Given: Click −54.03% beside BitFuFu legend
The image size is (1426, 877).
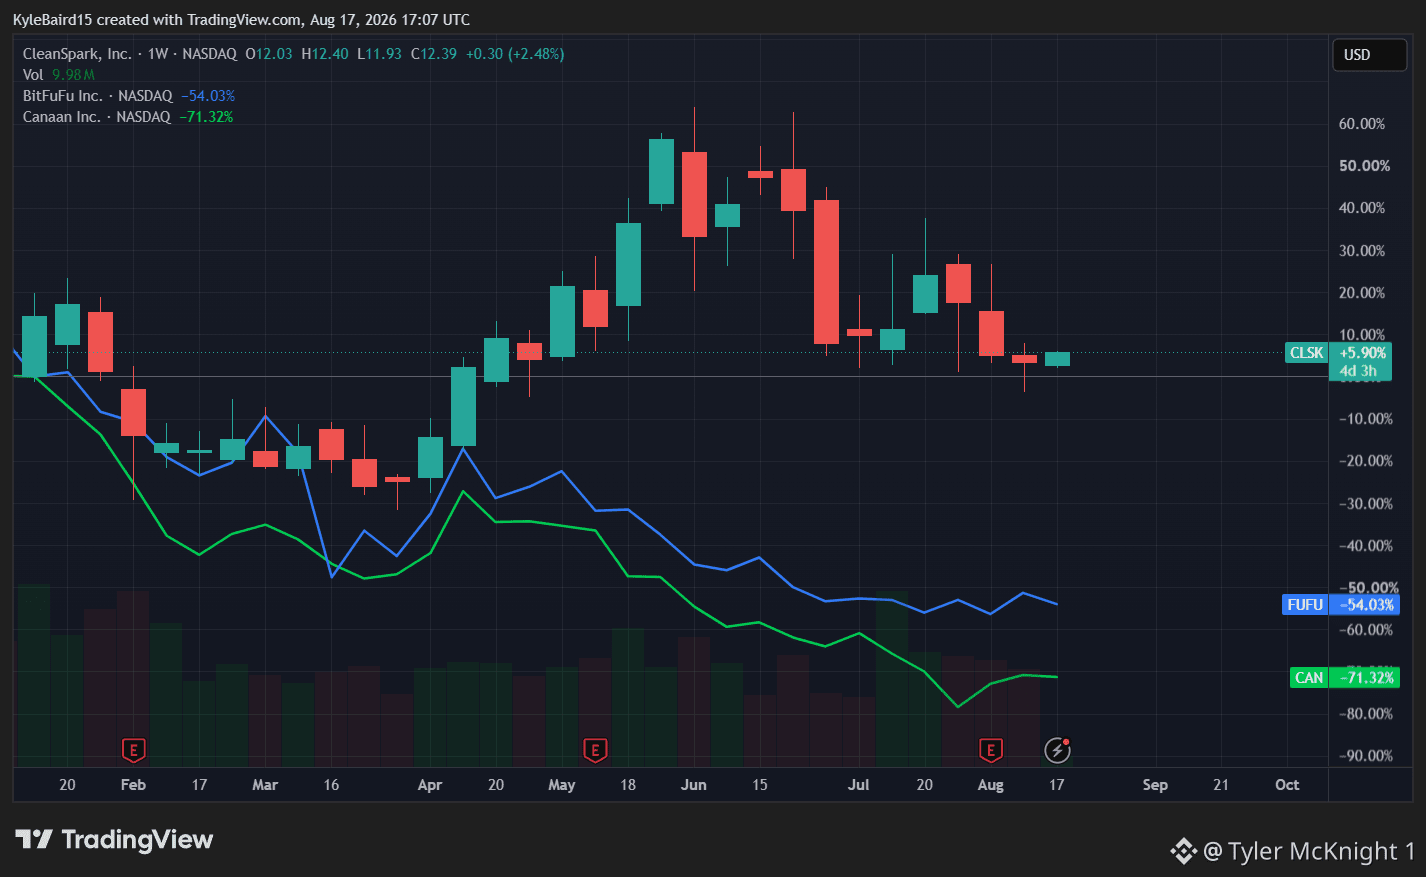Looking at the screenshot, I should (208, 96).
